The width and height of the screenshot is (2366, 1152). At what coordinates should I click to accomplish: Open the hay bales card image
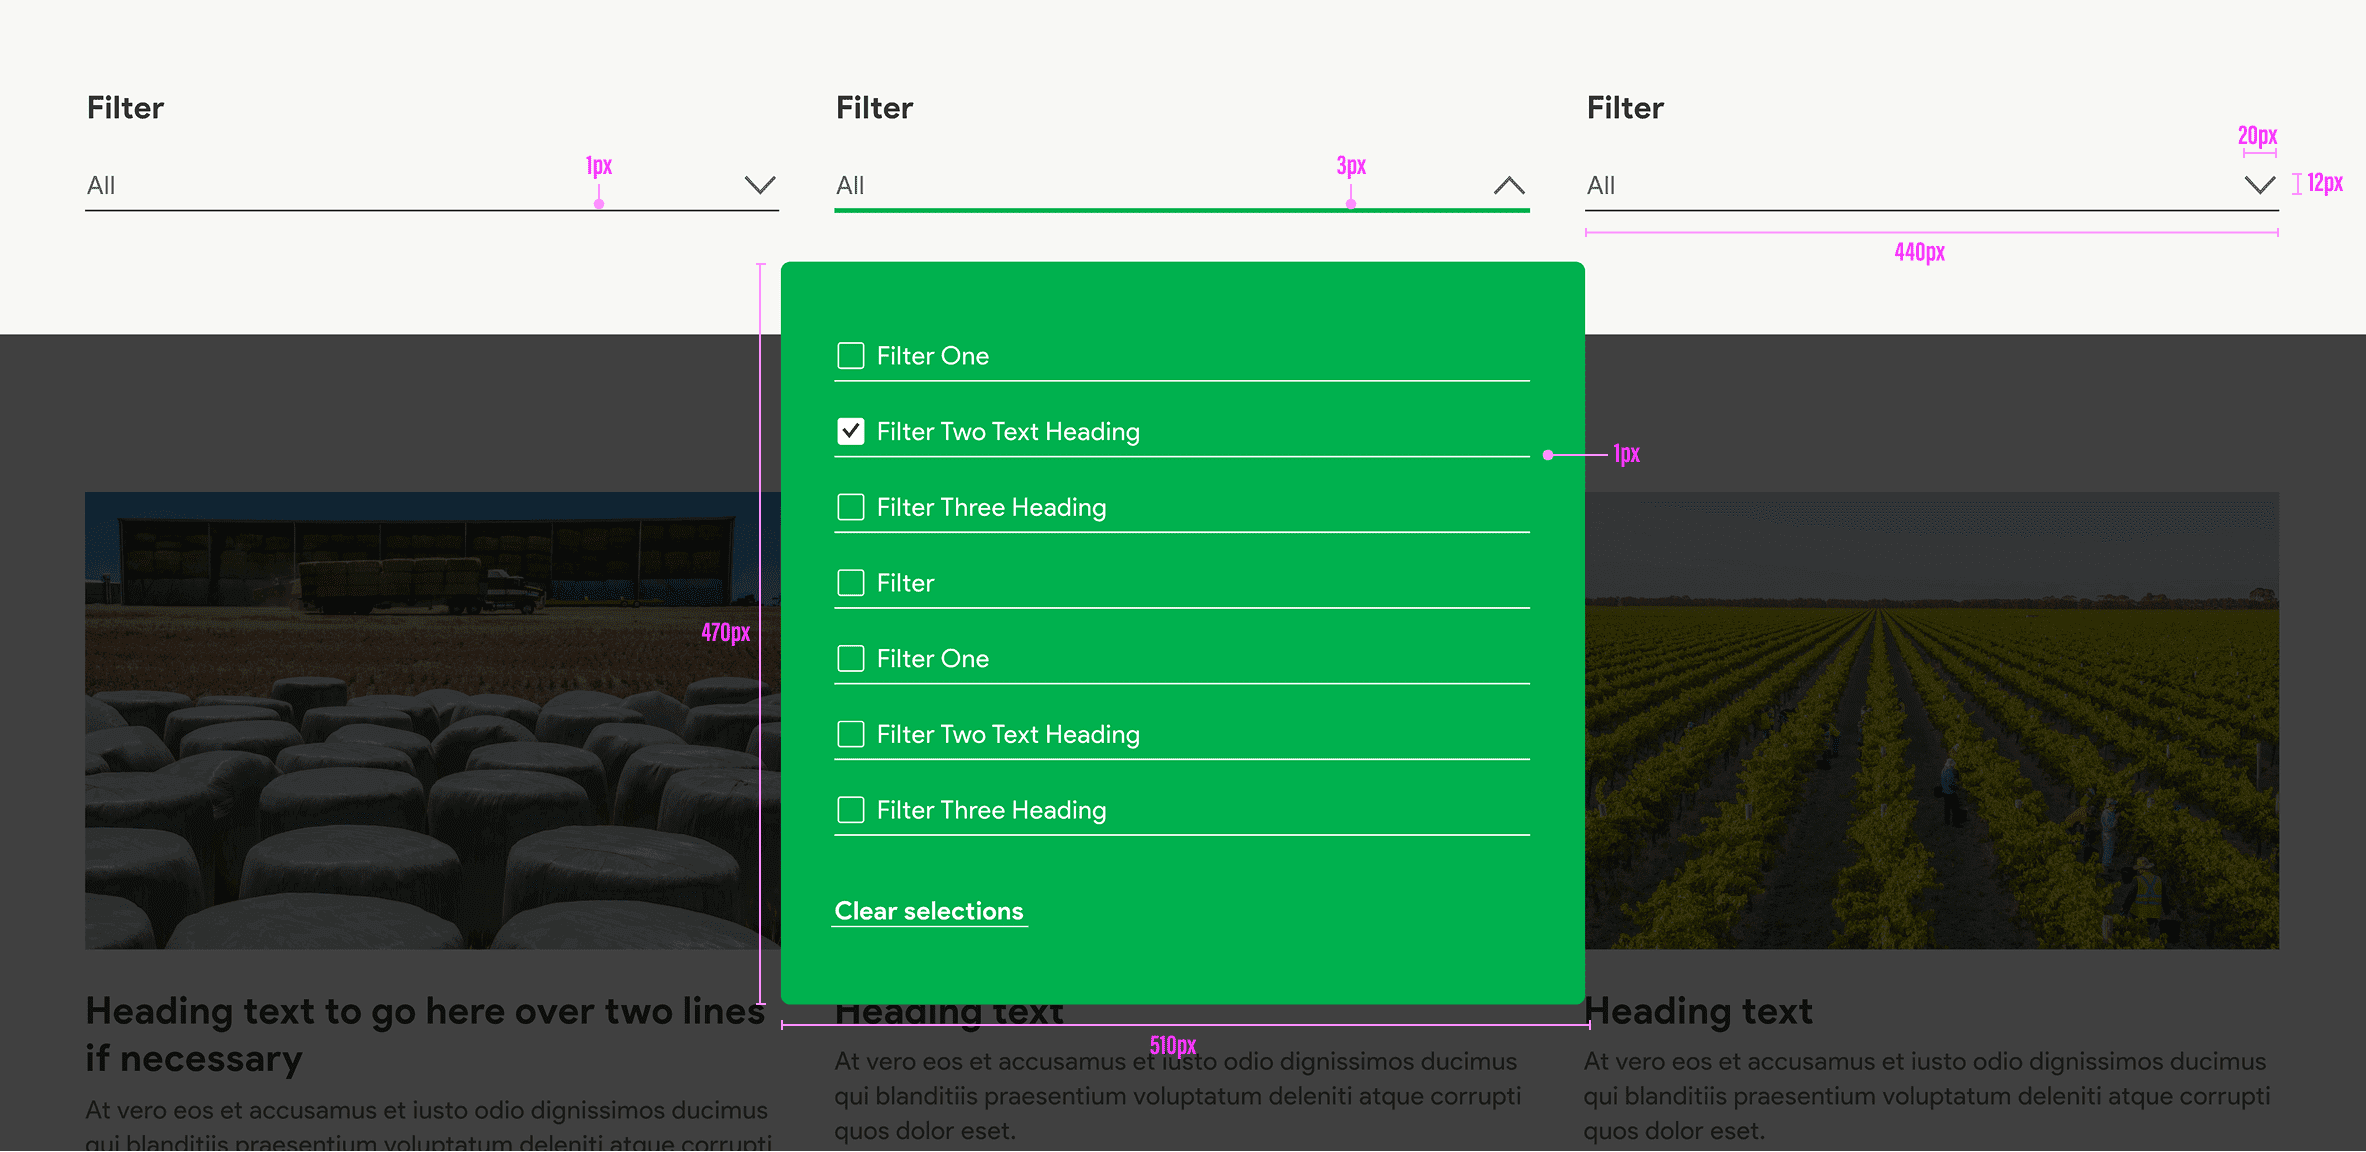[x=430, y=720]
